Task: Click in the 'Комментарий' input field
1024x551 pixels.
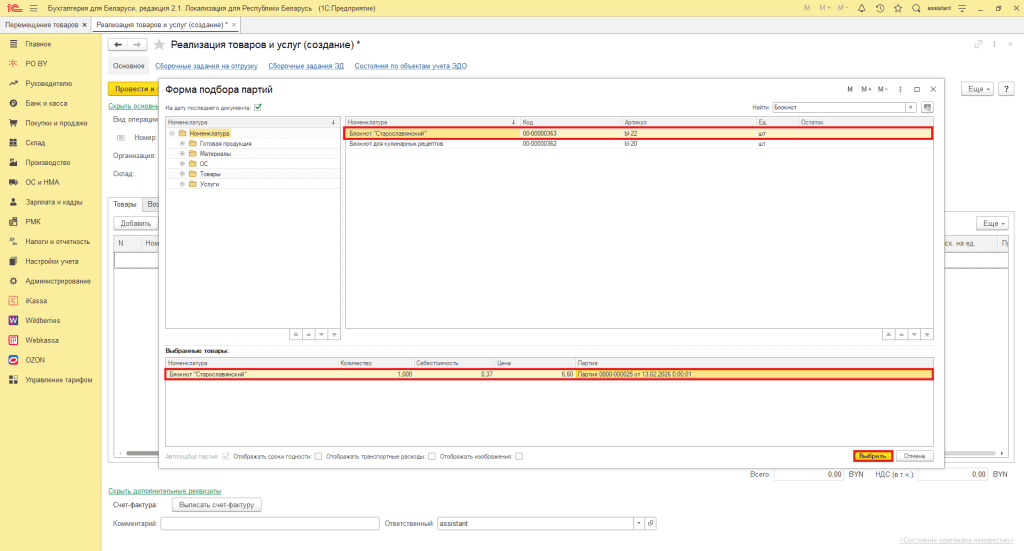Action: coord(269,523)
